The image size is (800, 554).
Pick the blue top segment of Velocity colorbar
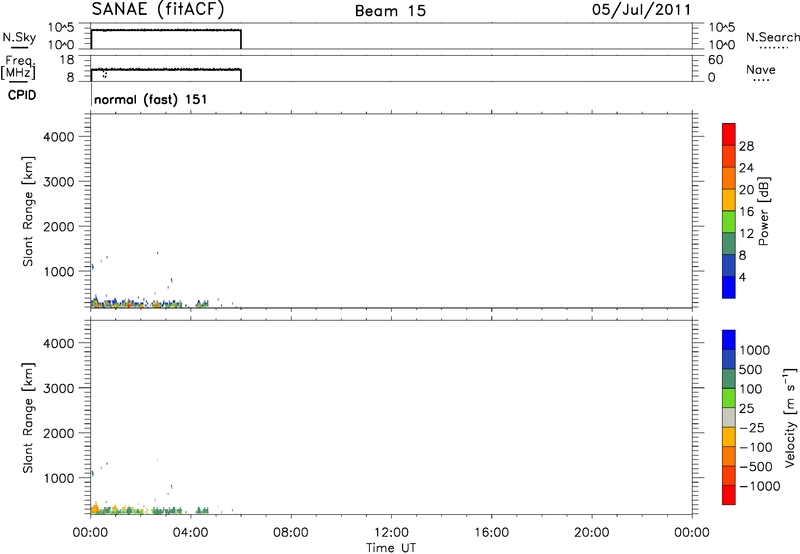click(x=729, y=340)
